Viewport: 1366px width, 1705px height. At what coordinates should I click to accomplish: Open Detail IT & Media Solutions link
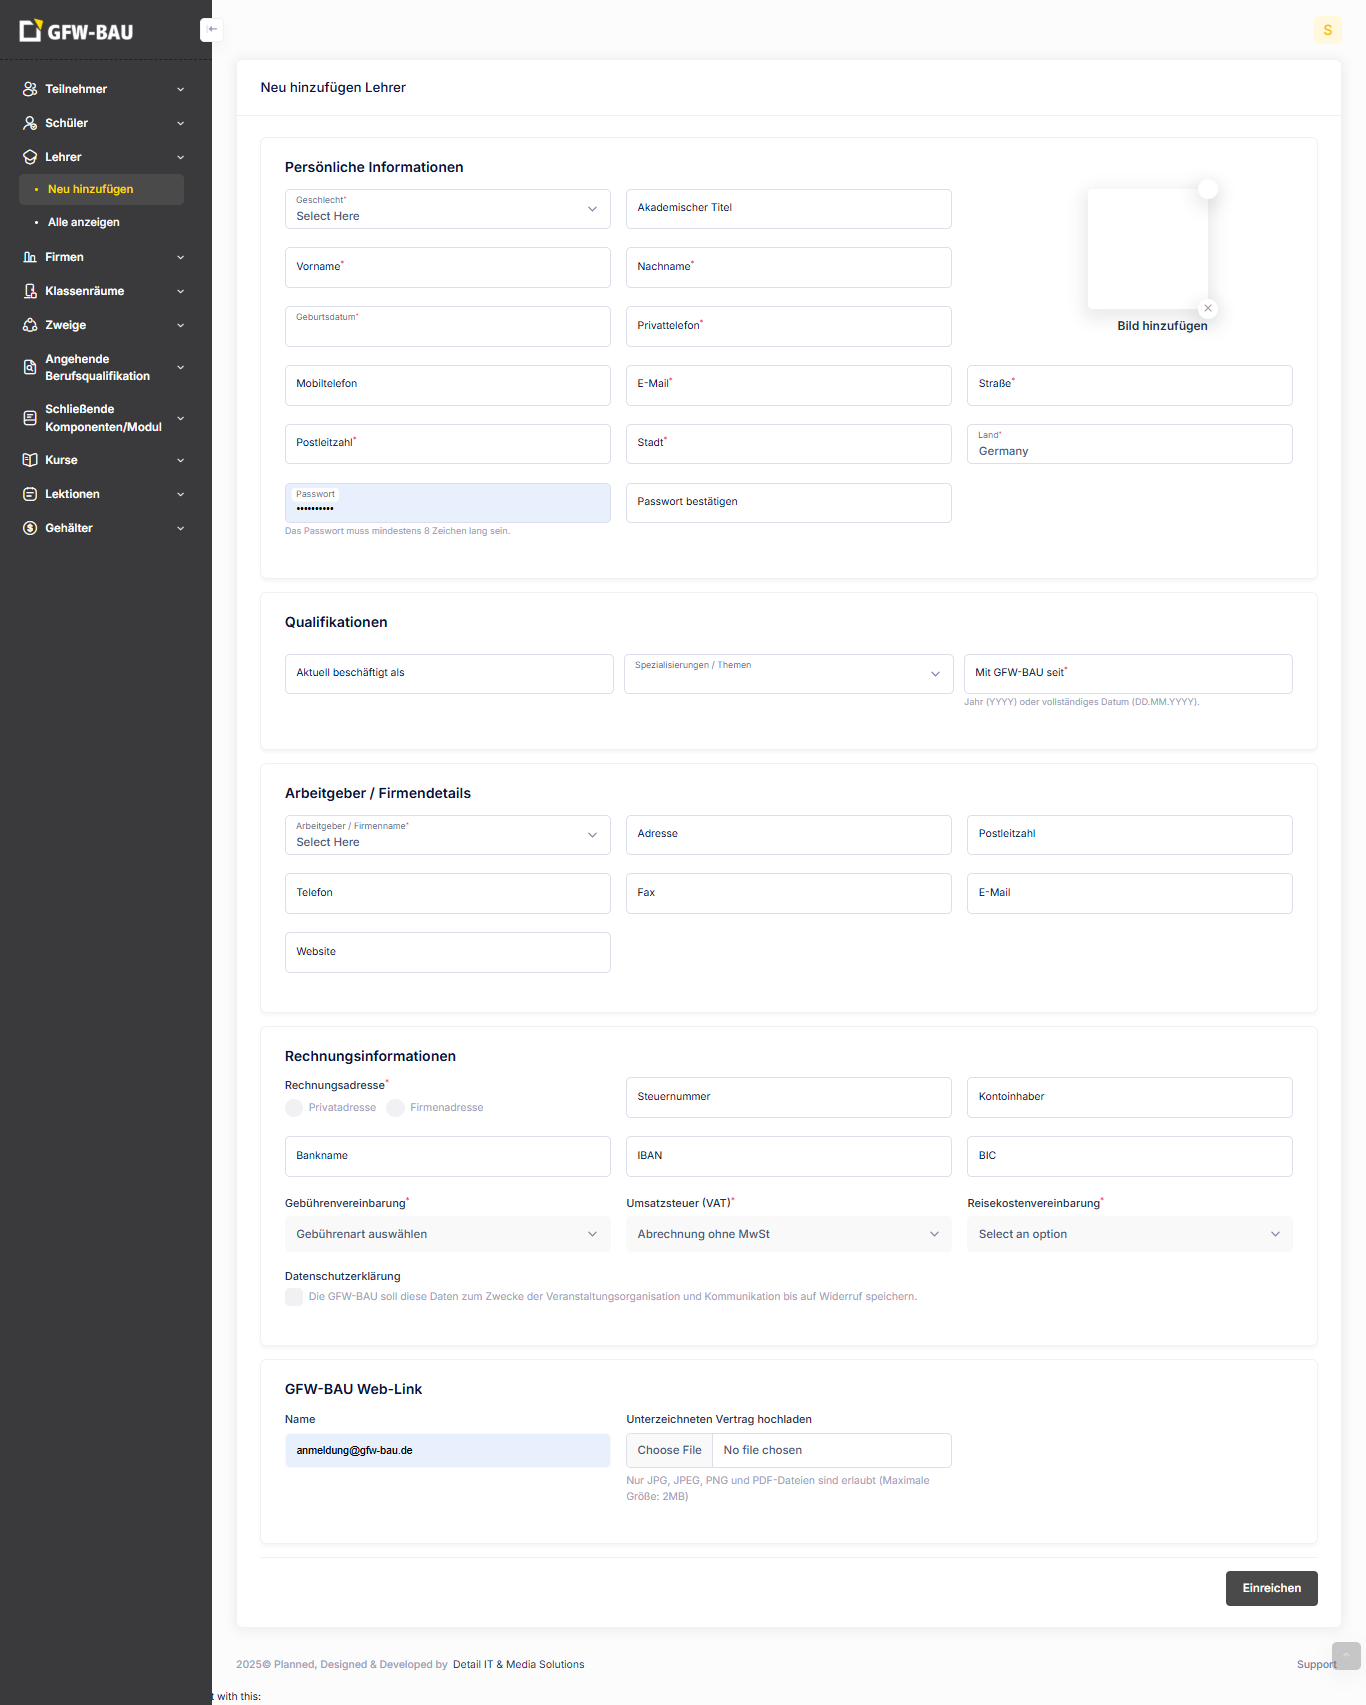pos(518,1664)
